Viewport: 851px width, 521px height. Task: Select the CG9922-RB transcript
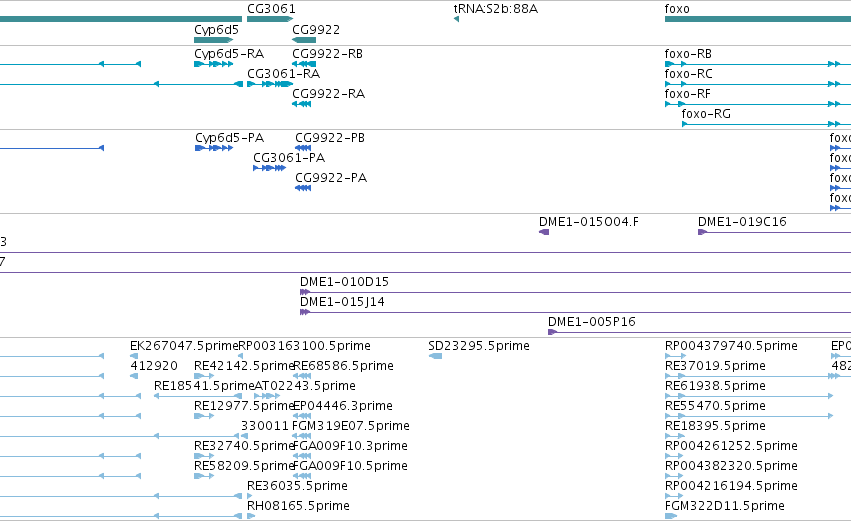[327, 54]
